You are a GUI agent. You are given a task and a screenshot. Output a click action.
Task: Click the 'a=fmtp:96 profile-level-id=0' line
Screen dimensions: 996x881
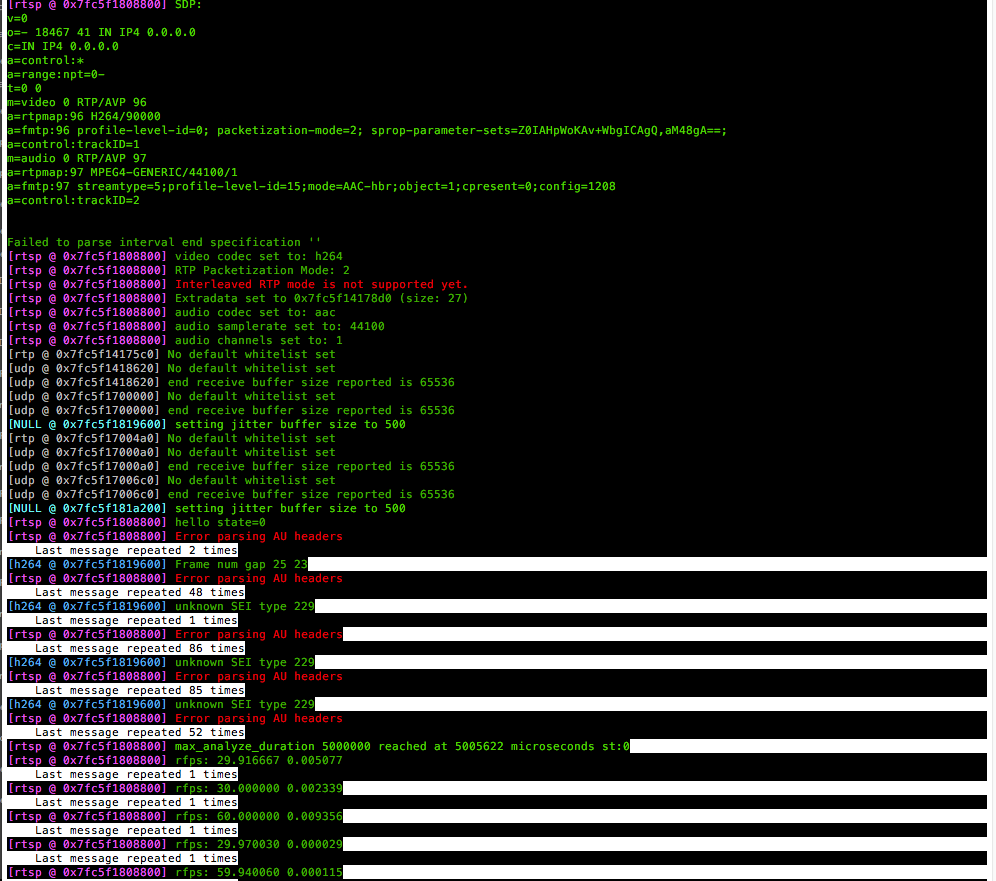367,130
